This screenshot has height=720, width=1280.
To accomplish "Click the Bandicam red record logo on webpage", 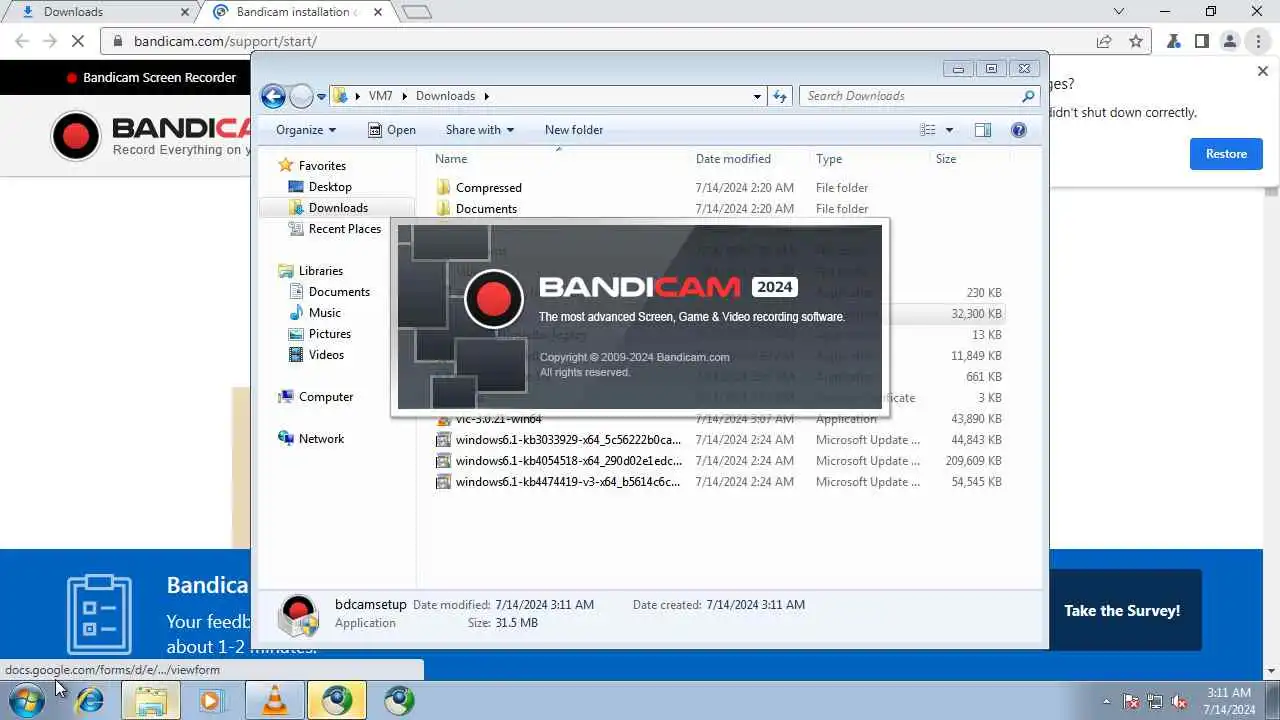I will pyautogui.click(x=76, y=137).
